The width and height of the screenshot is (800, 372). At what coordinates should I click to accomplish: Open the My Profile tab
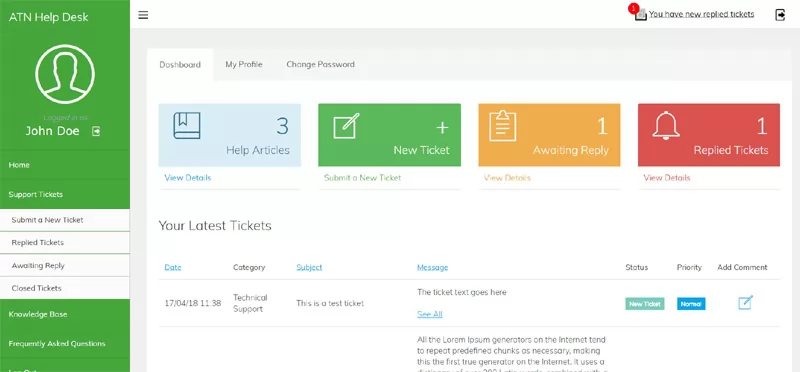click(244, 64)
